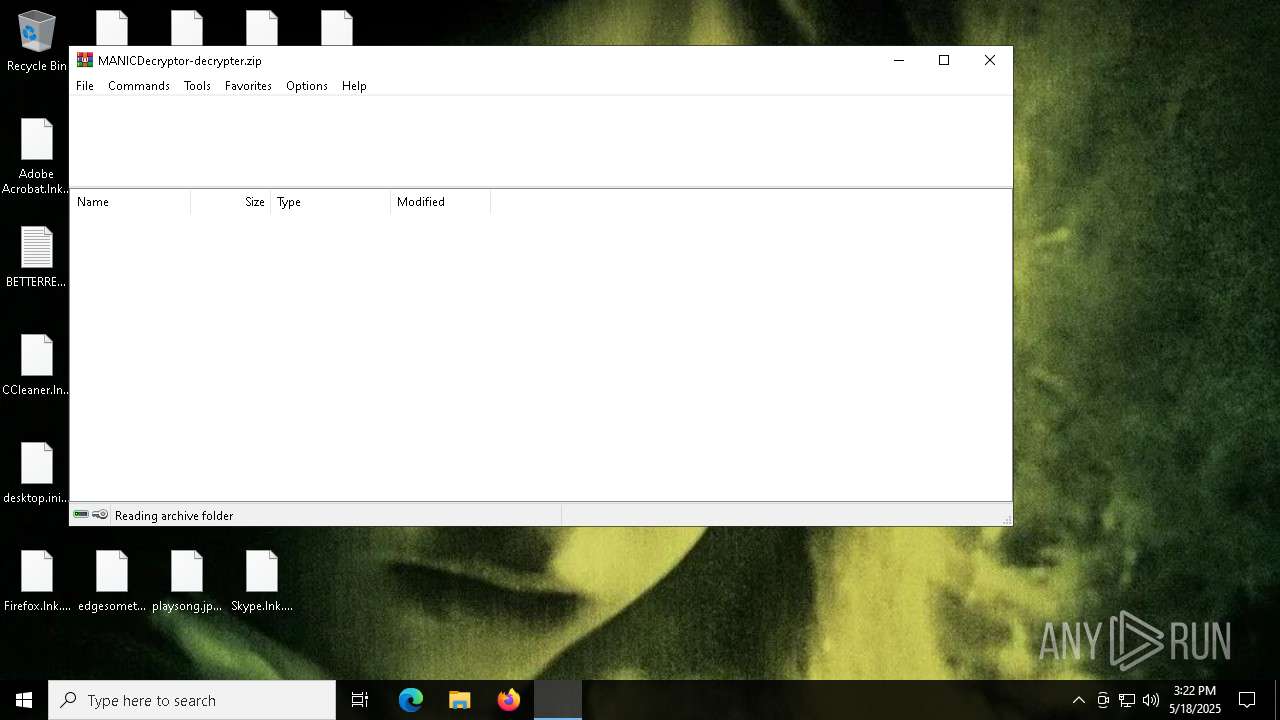Click the window resize grip corner

(1006, 519)
